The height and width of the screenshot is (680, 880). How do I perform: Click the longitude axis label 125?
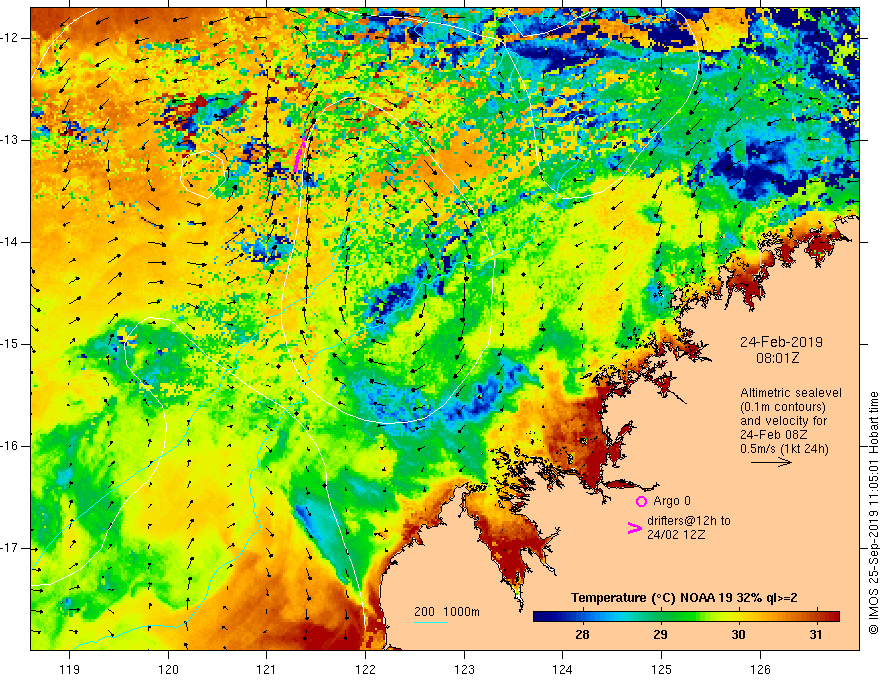coord(662,669)
